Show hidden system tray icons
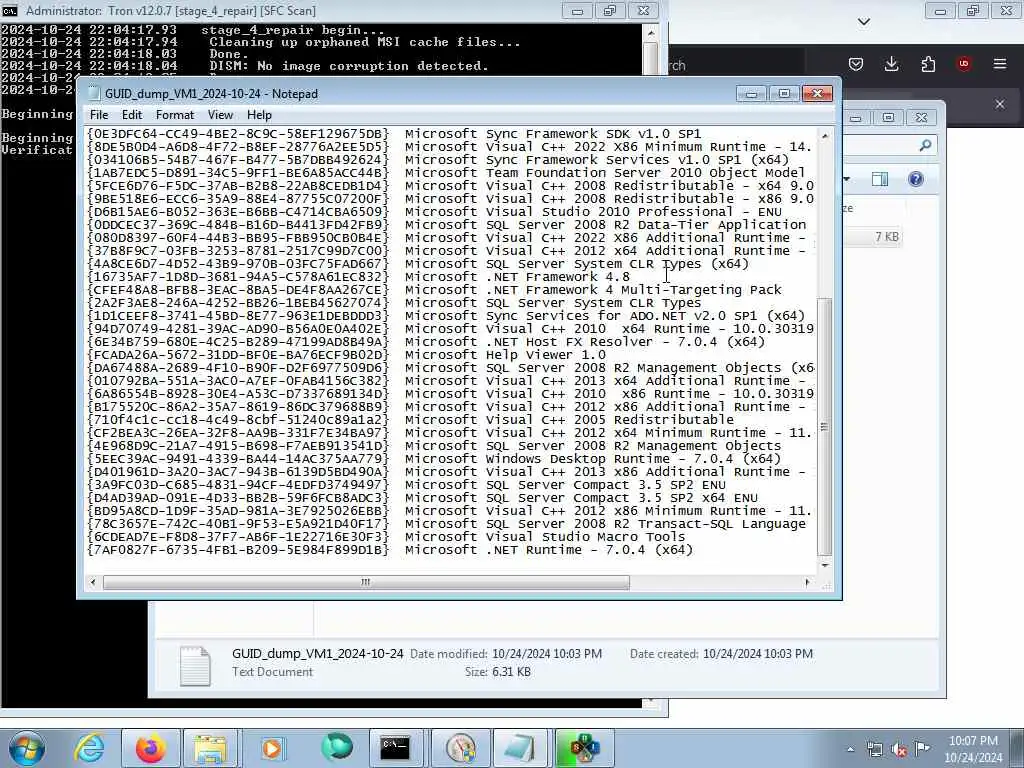 pos(850,750)
